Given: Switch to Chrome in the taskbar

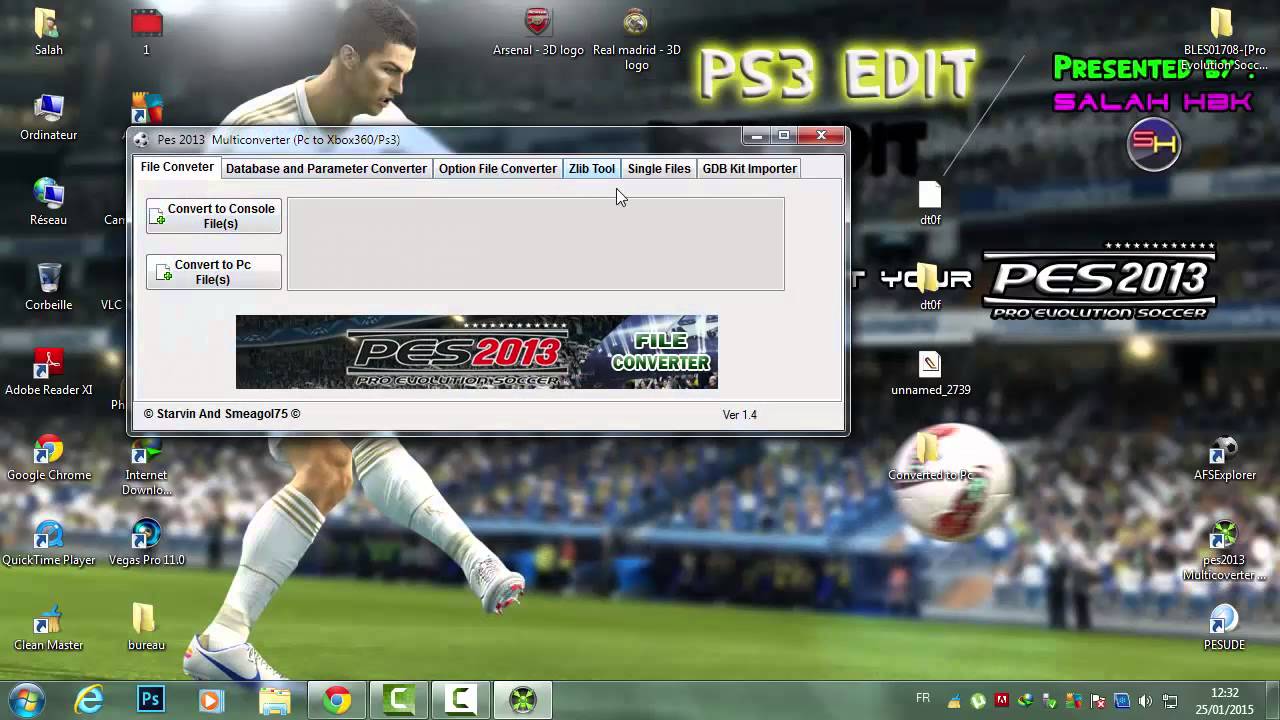Looking at the screenshot, I should [337, 700].
